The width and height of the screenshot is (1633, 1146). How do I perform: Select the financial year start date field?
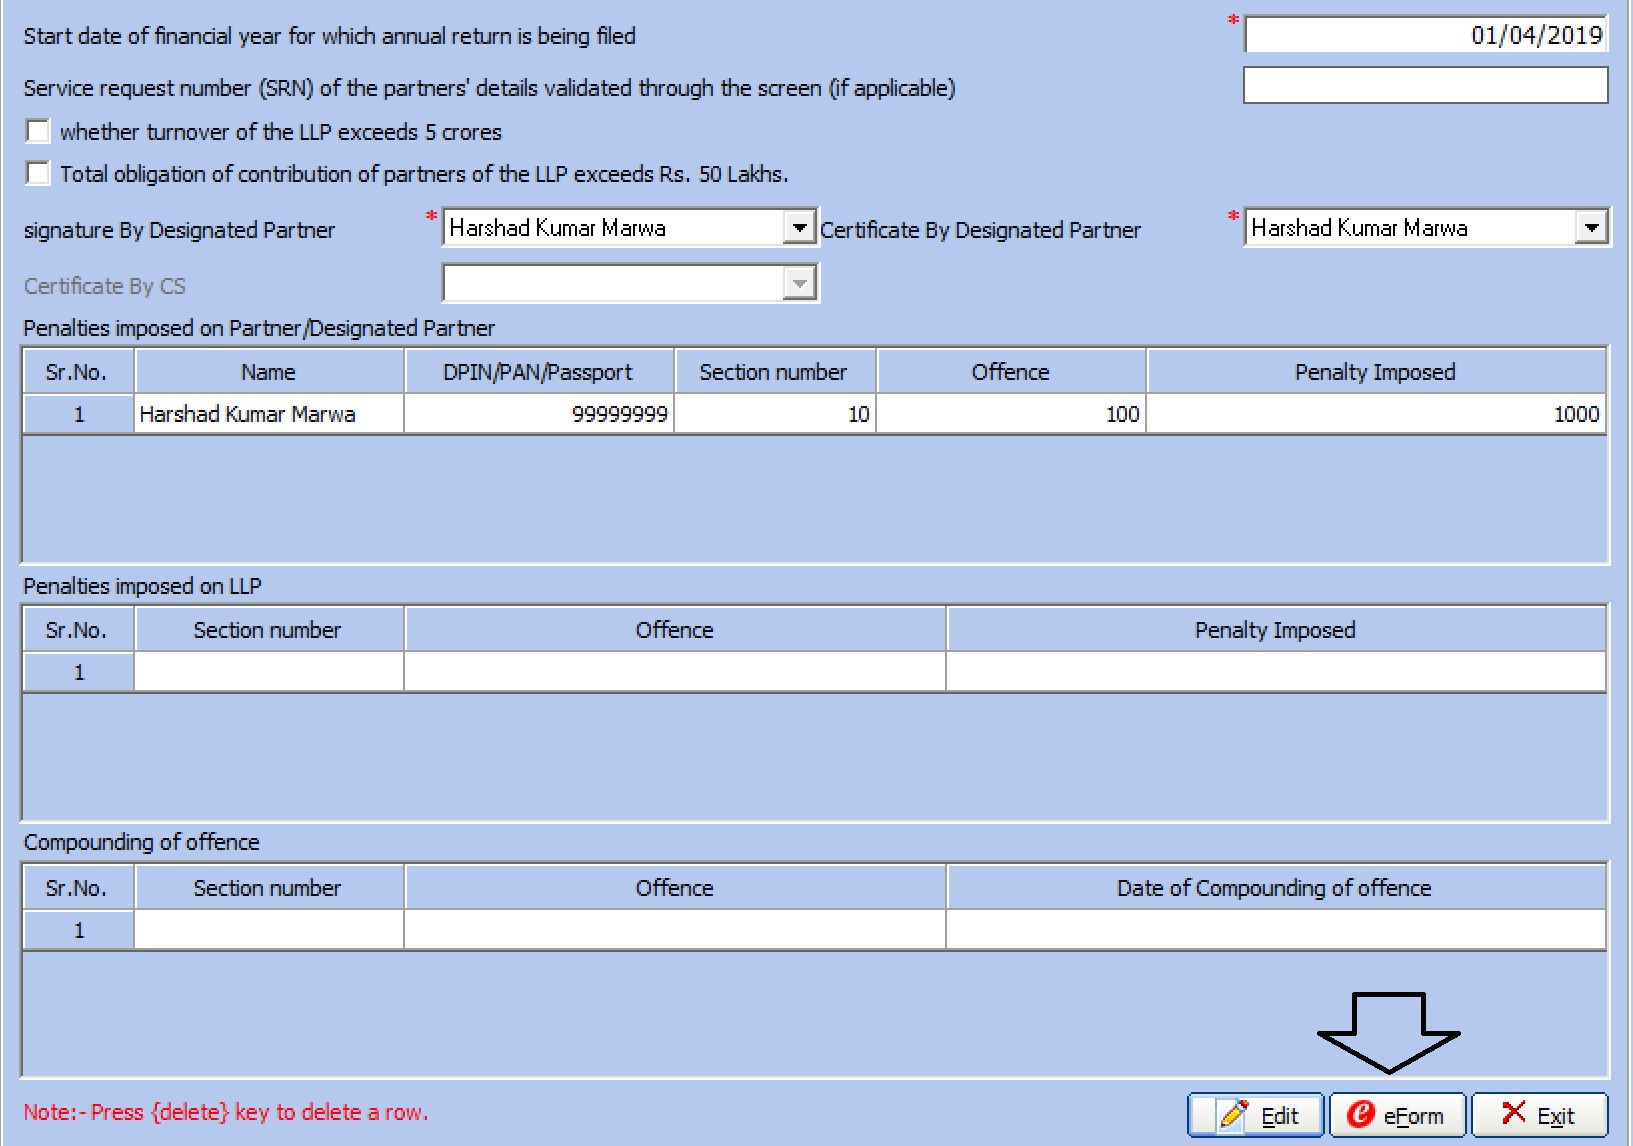point(1426,35)
